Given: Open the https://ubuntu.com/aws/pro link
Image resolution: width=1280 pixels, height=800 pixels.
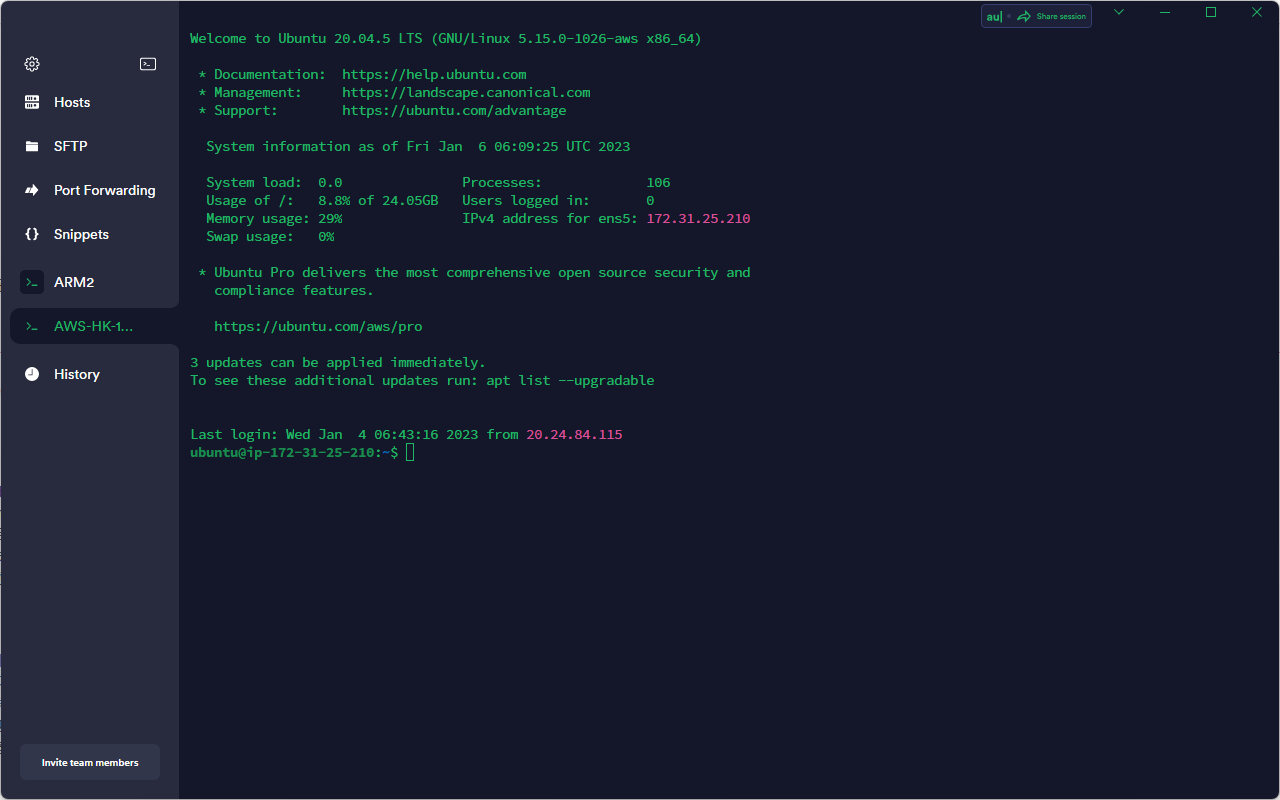Looking at the screenshot, I should (318, 326).
